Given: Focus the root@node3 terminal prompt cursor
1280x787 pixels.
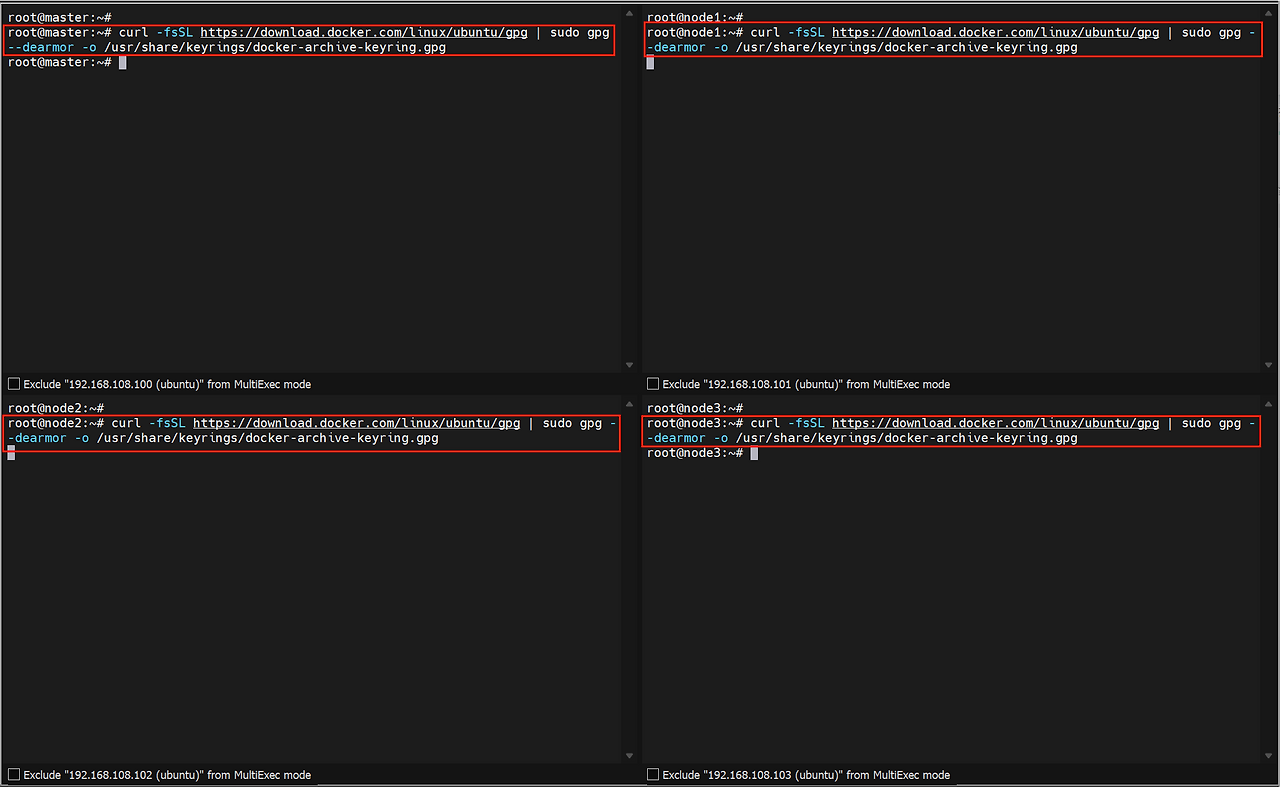Looking at the screenshot, I should point(754,453).
